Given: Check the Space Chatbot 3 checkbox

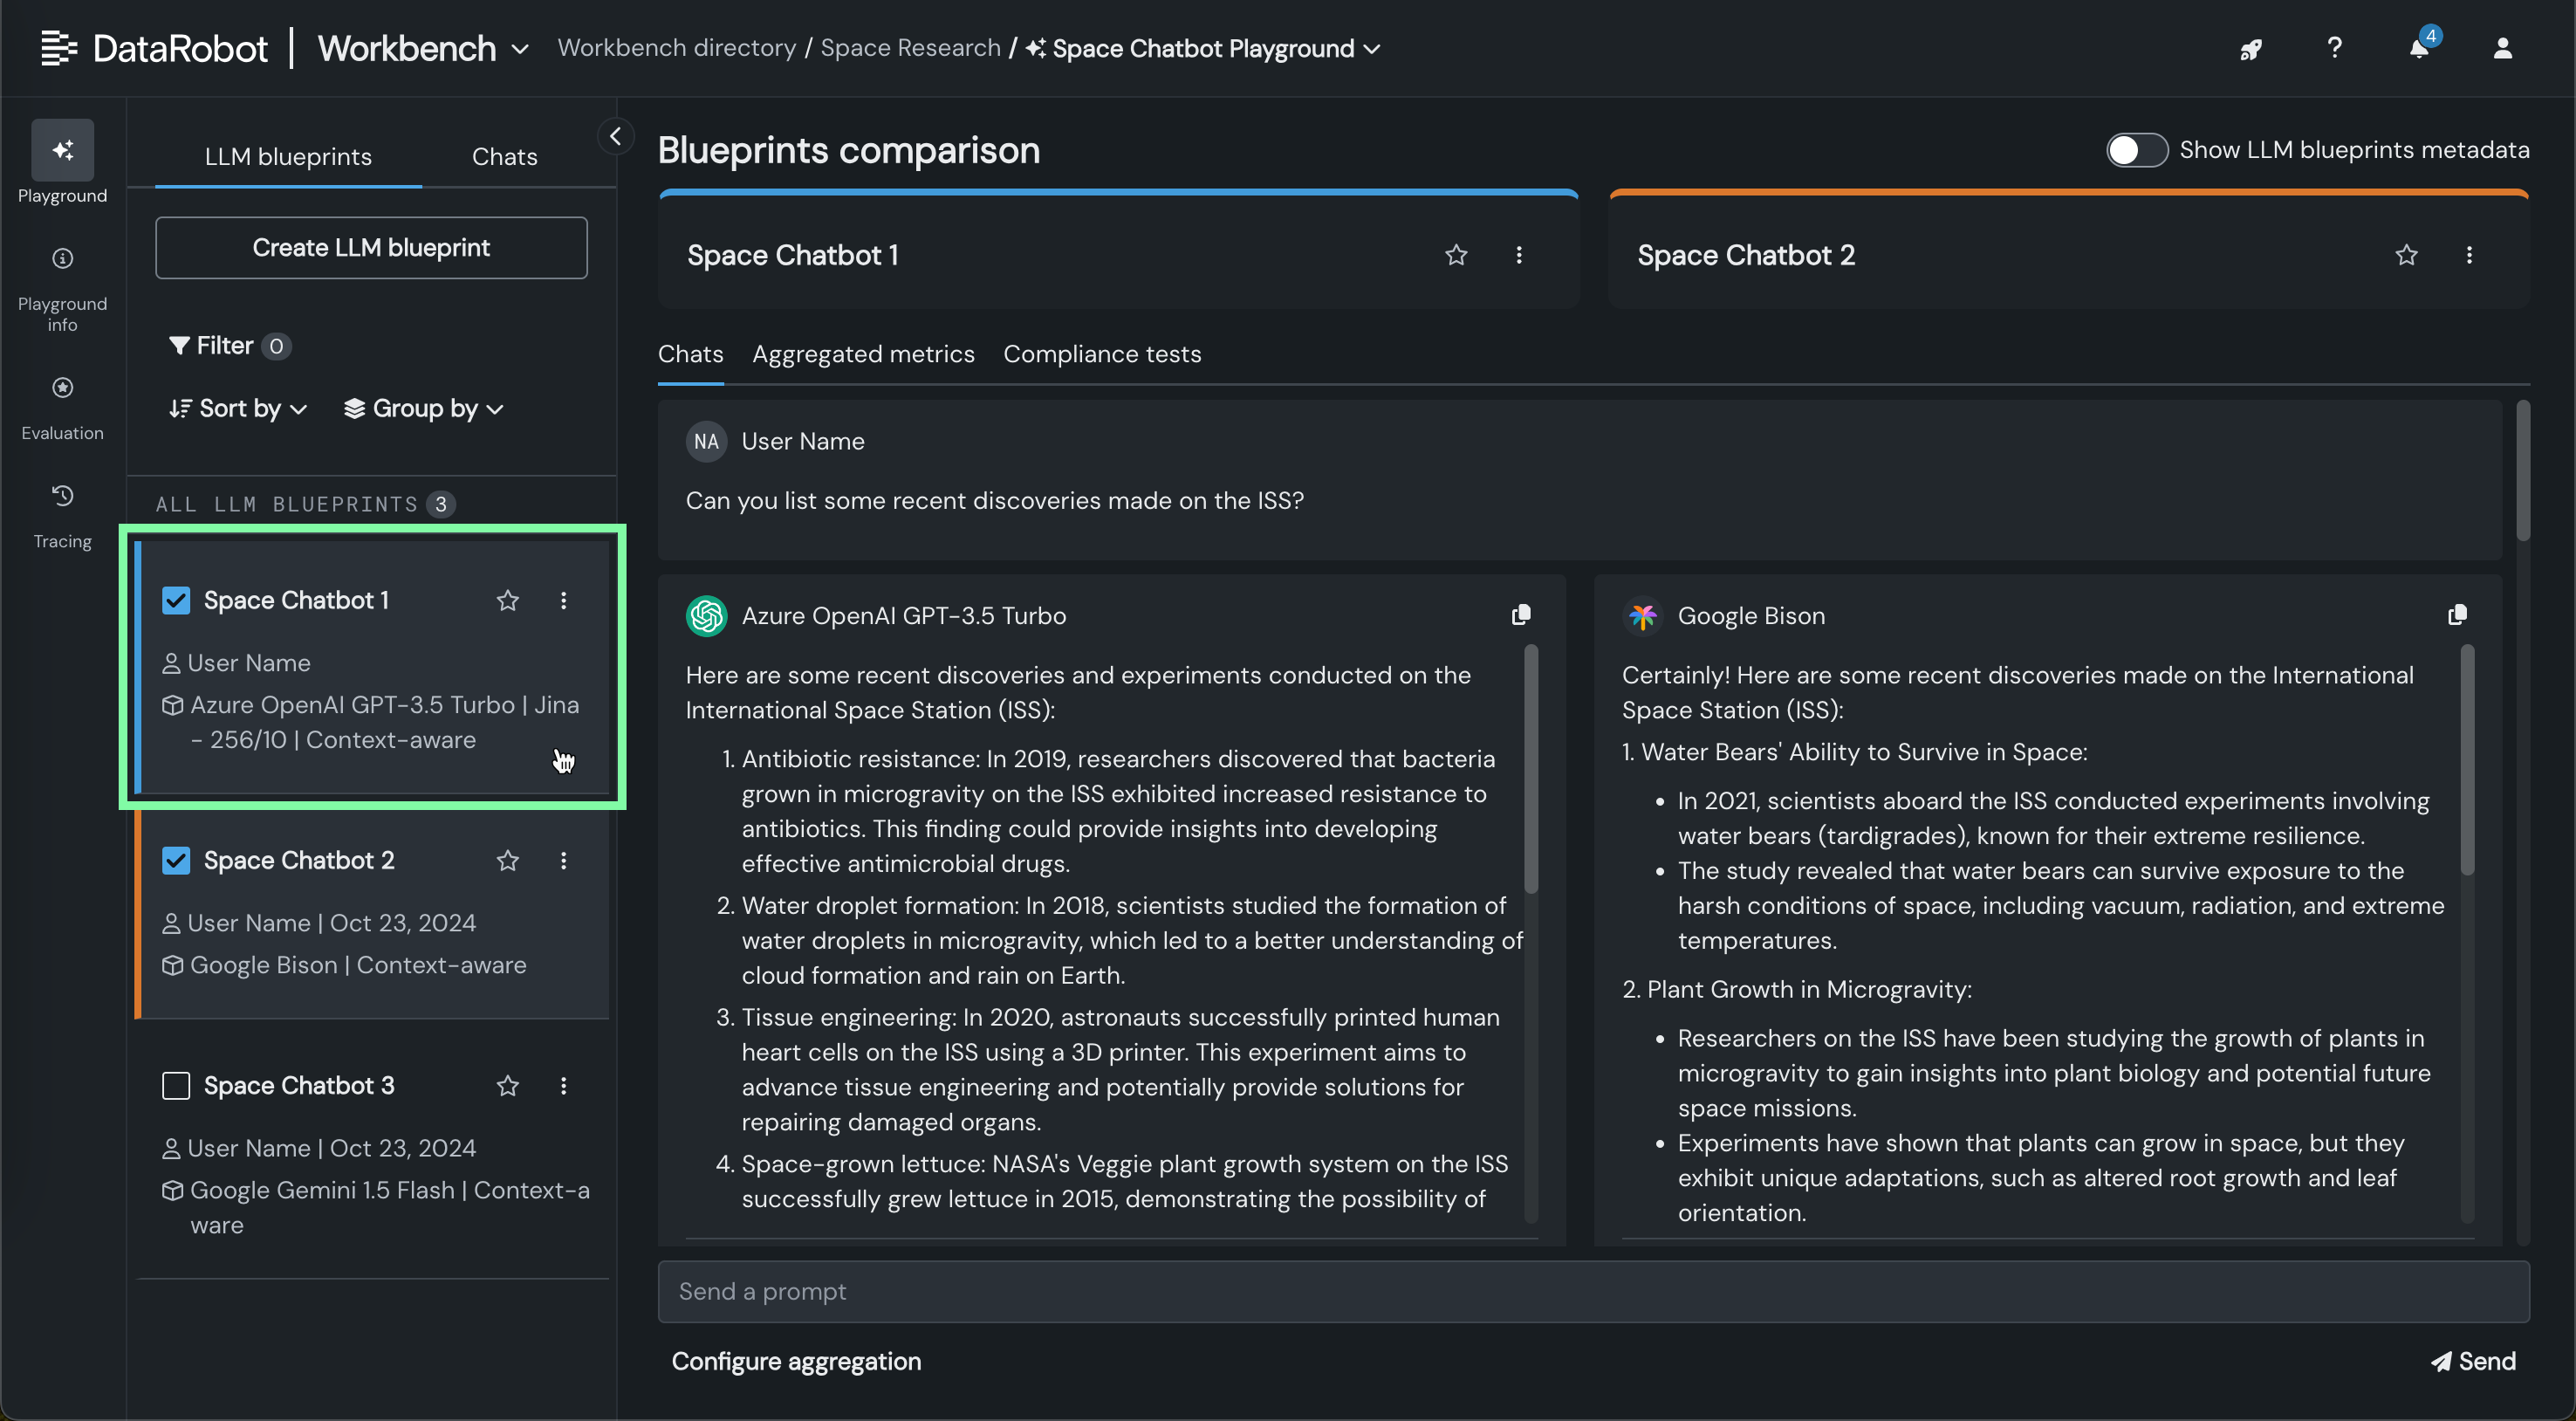Looking at the screenshot, I should coord(176,1085).
